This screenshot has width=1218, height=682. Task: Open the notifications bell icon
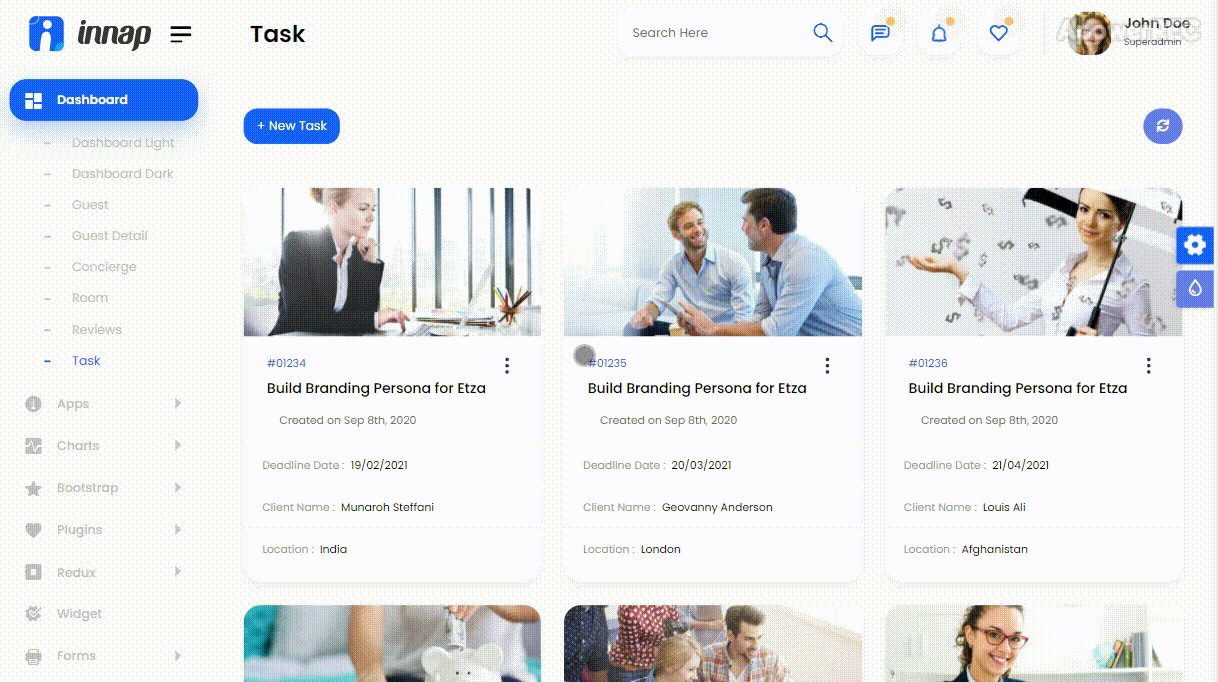pyautogui.click(x=939, y=33)
